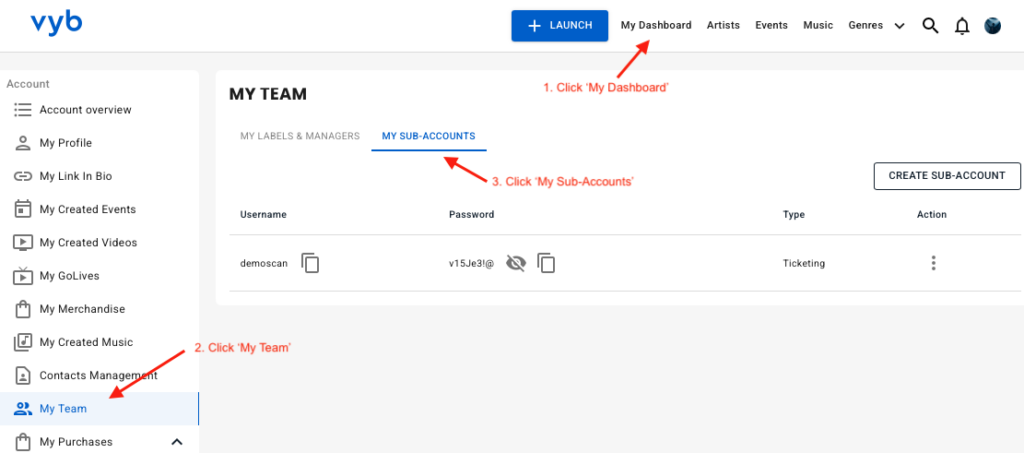Open My Dashboard from top navigation
The width and height of the screenshot is (1024, 453).
[656, 26]
